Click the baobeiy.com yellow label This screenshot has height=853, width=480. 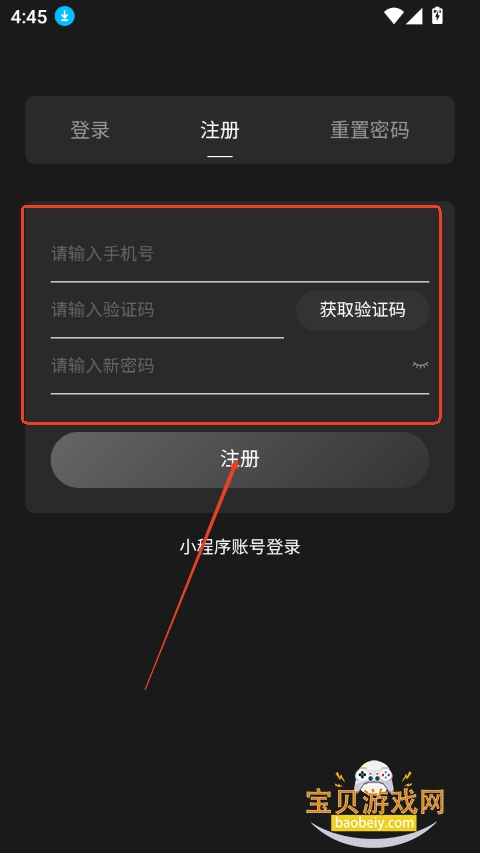[x=373, y=823]
